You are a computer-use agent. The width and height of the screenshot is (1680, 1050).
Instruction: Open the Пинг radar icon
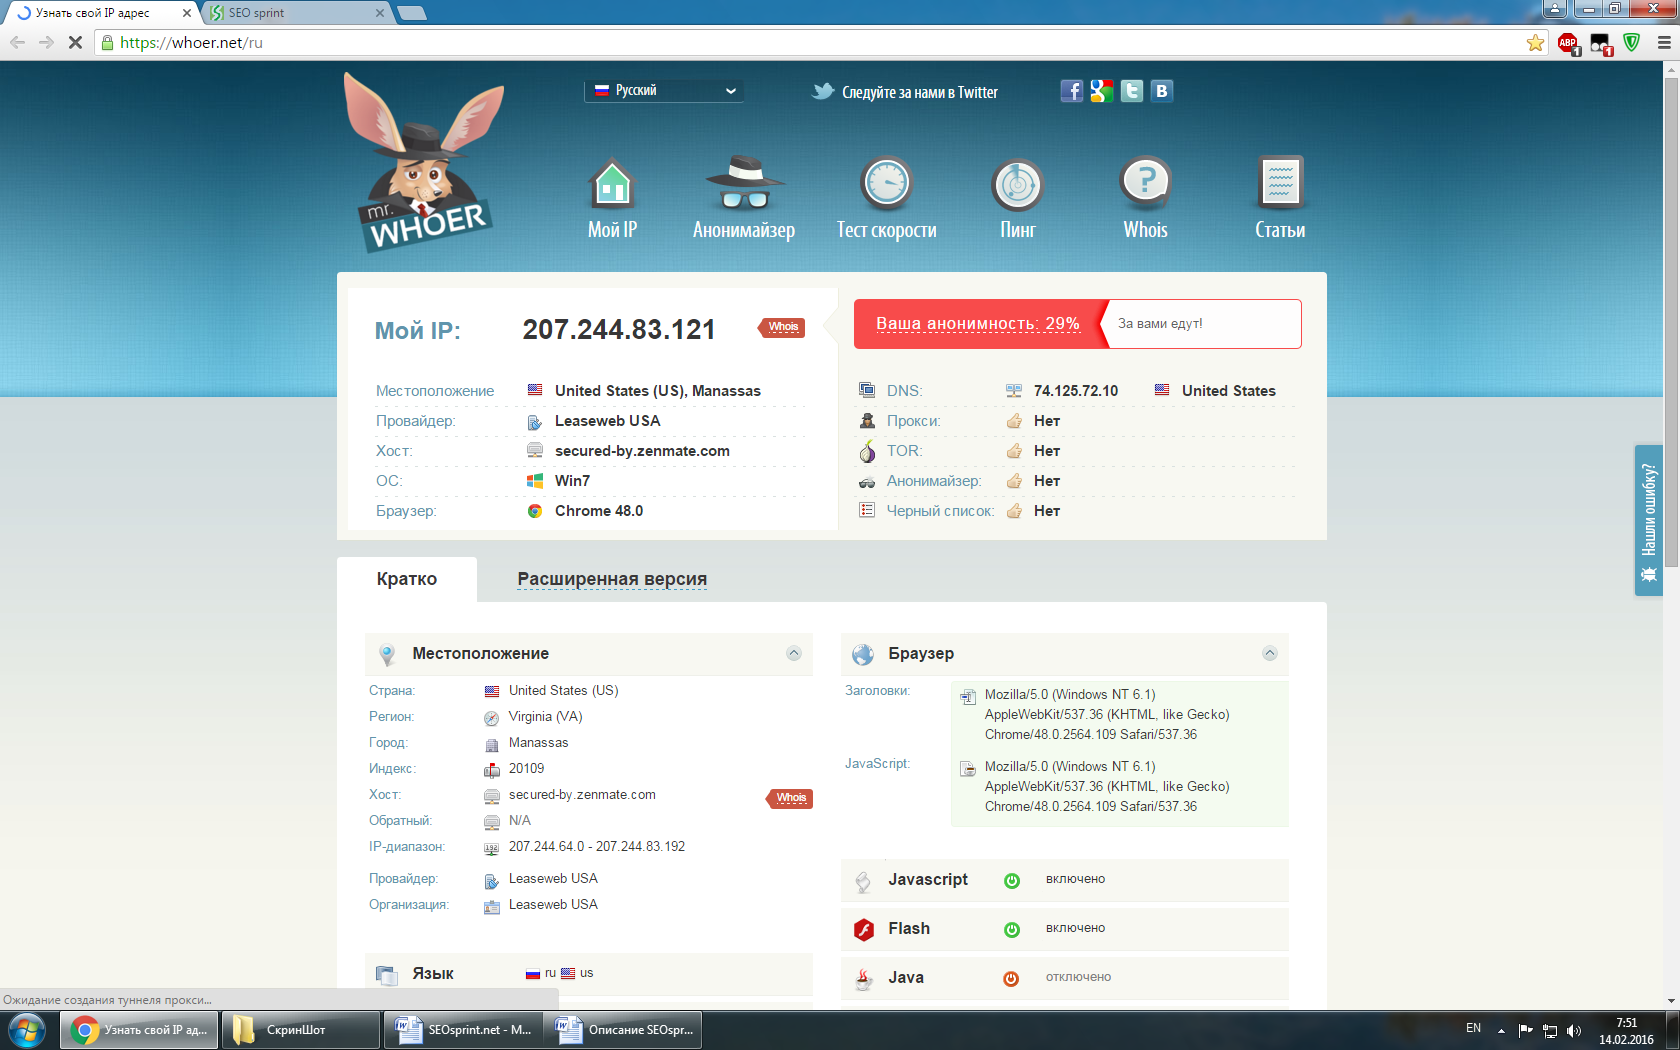(1018, 184)
